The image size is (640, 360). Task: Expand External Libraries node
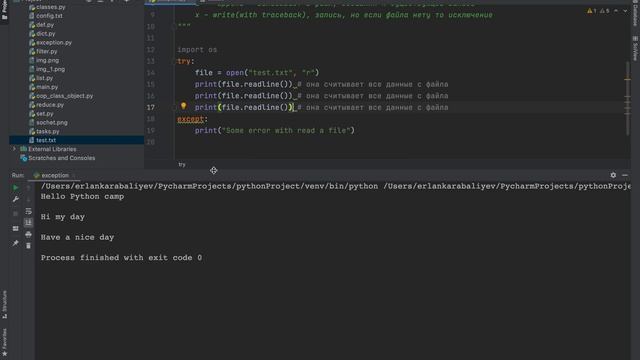click(x=15, y=149)
